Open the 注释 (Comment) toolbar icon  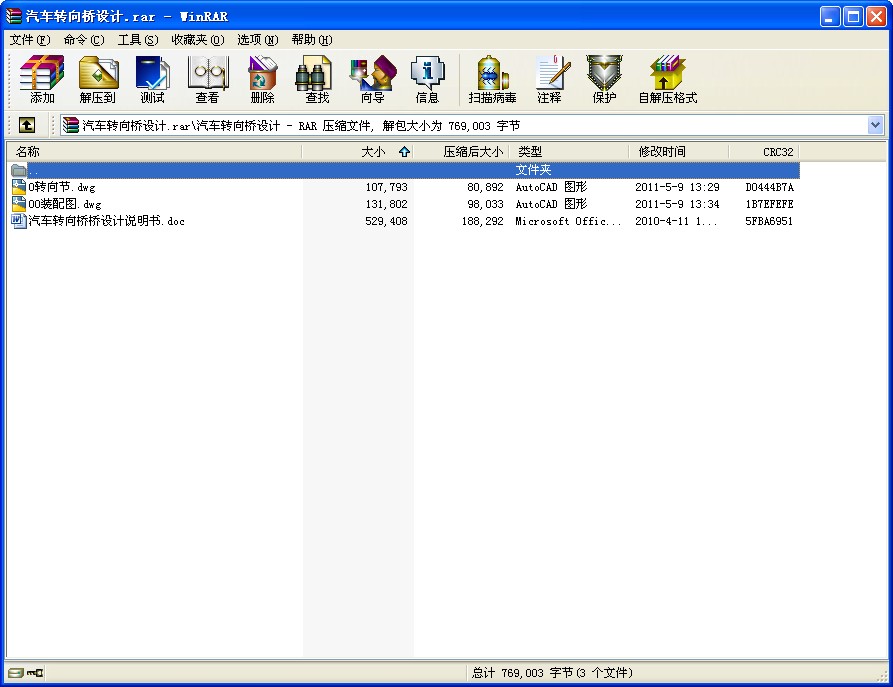pyautogui.click(x=549, y=79)
